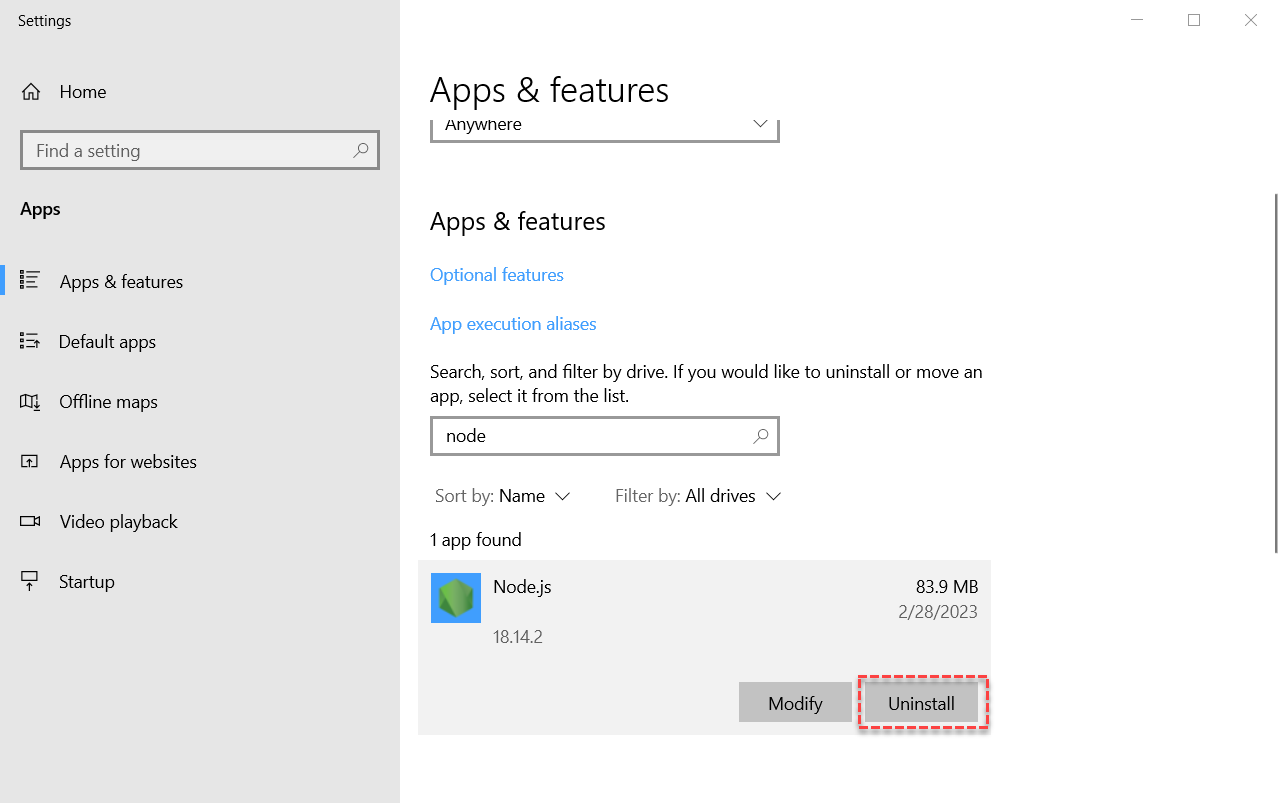
Task: Click the 1 app found text
Action: click(476, 540)
